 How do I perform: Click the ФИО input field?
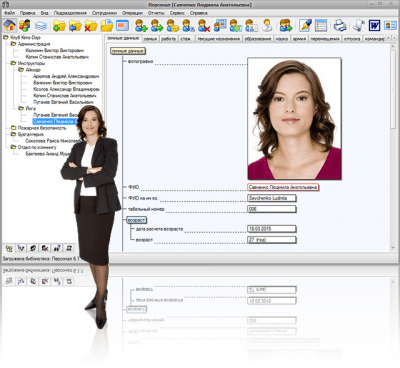(283, 187)
